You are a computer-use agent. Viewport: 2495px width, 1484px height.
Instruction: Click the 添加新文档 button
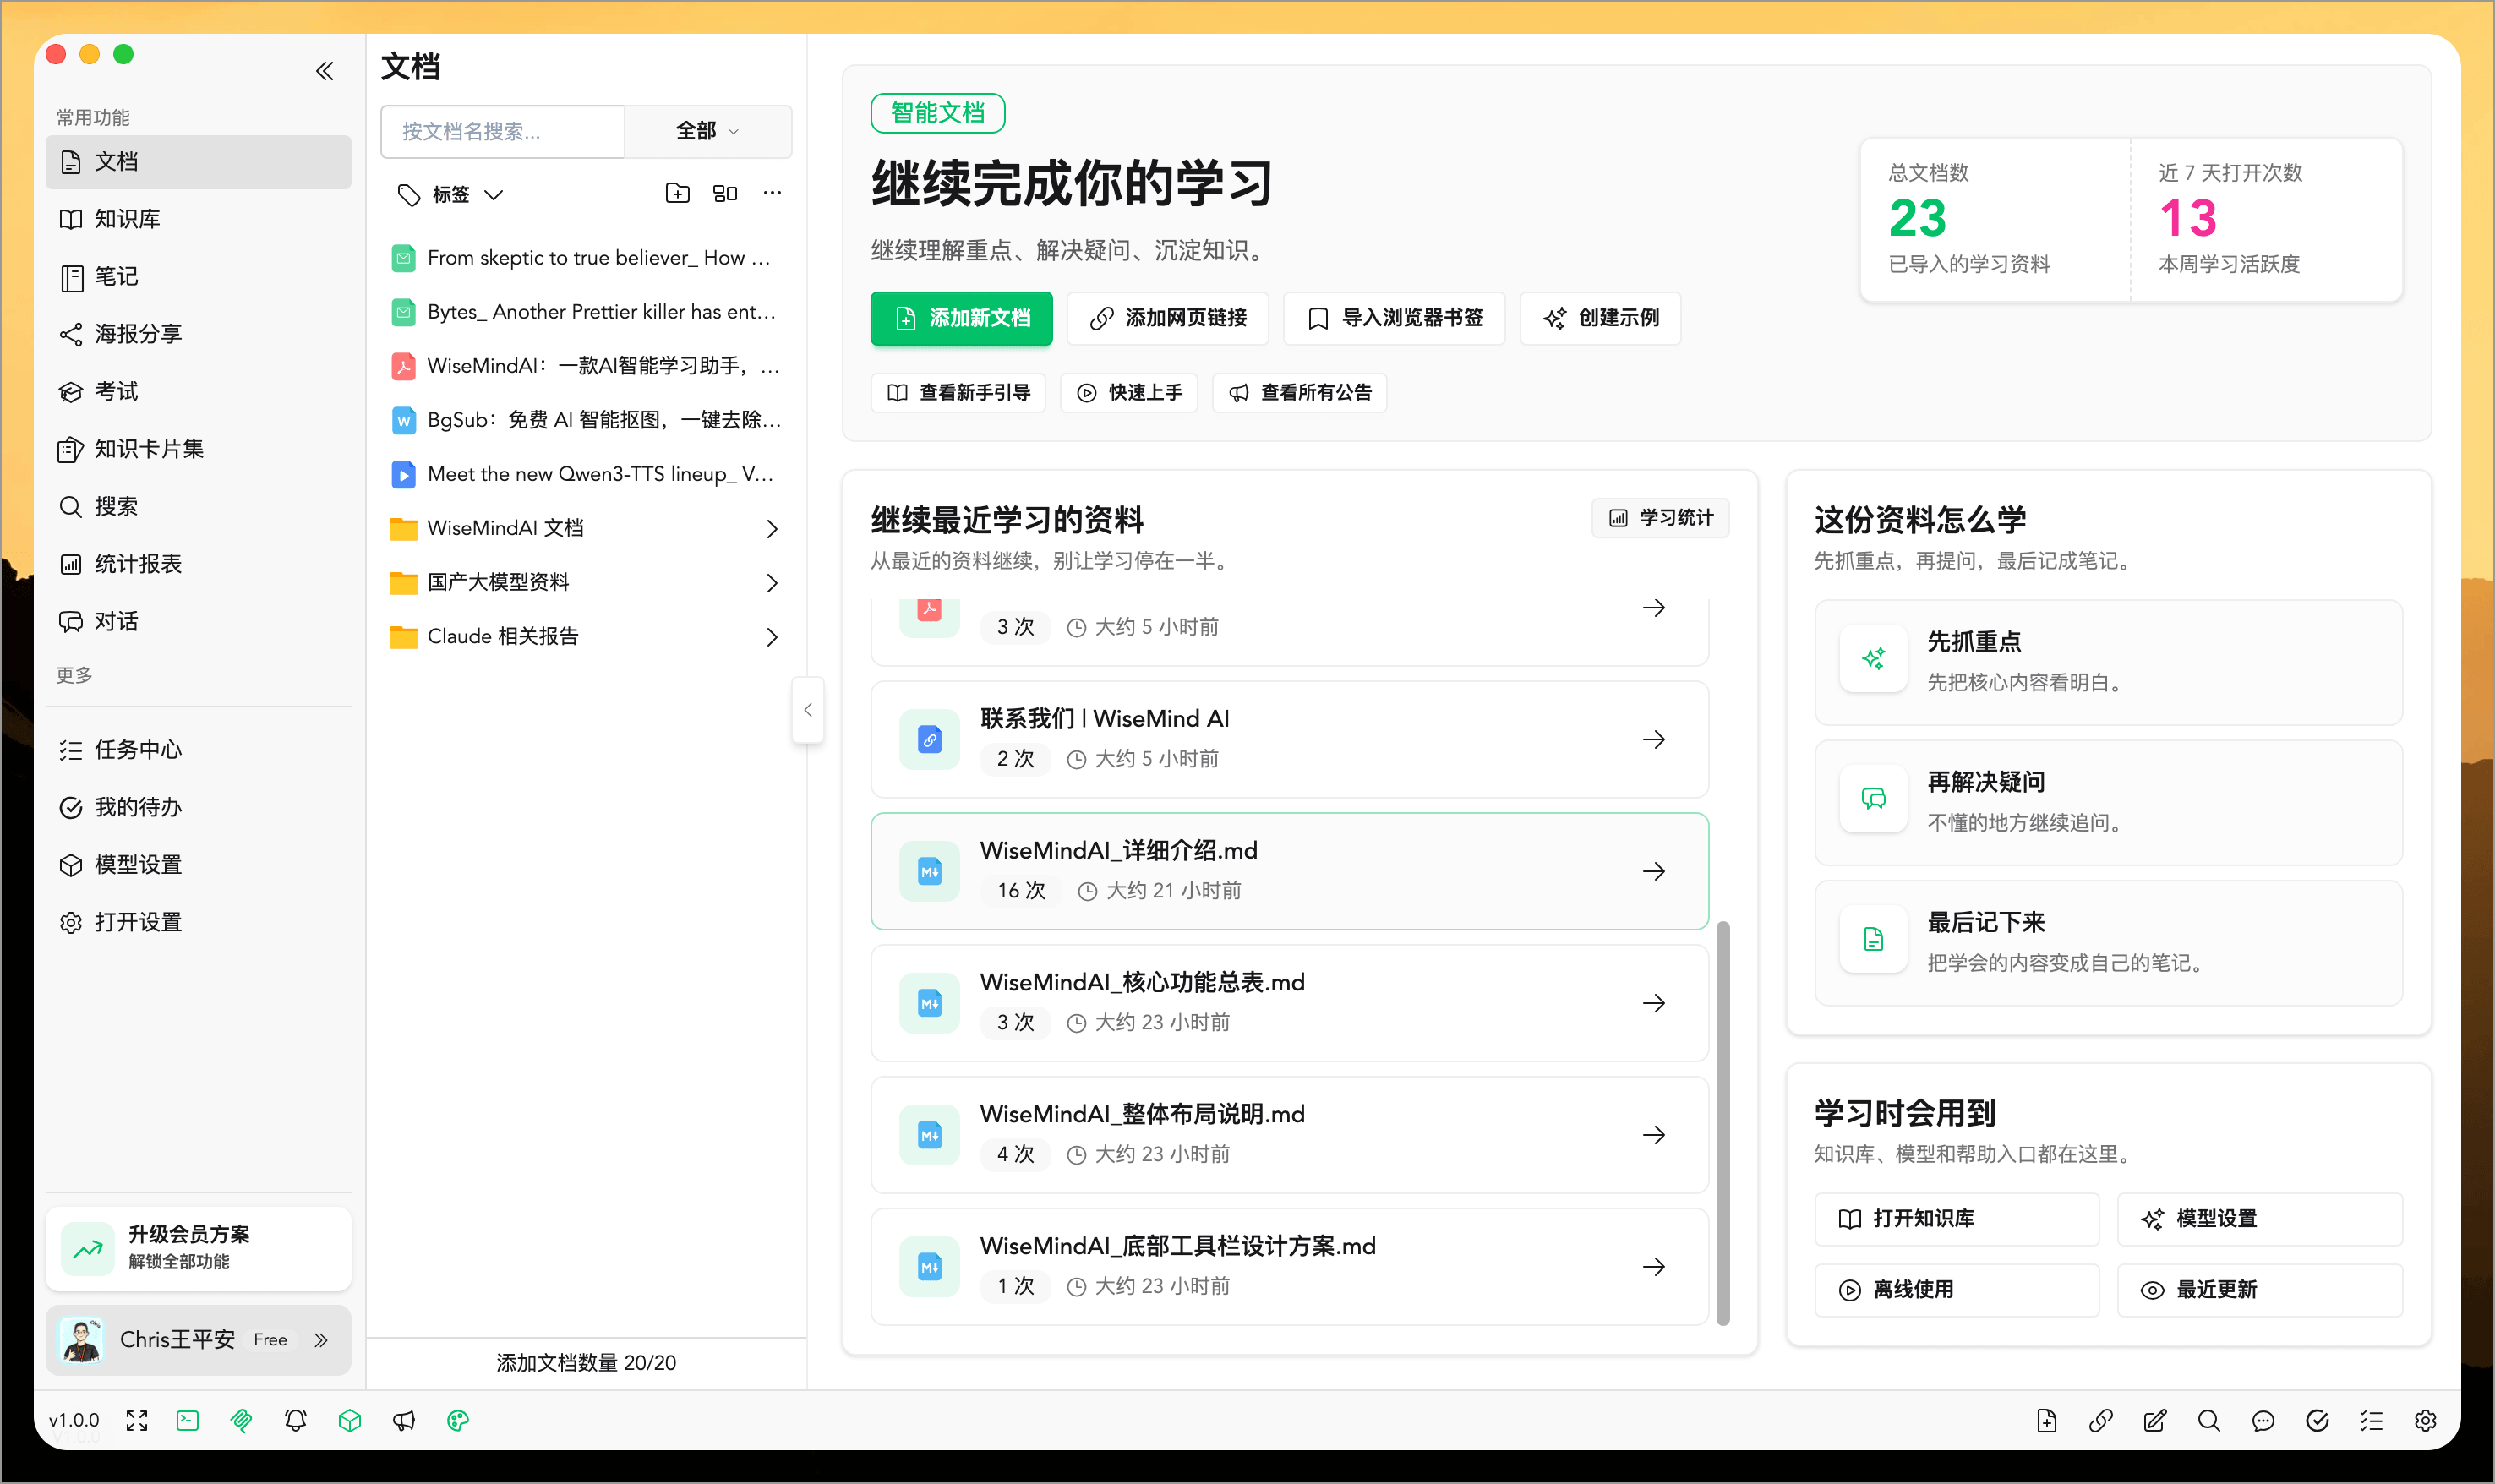[961, 318]
